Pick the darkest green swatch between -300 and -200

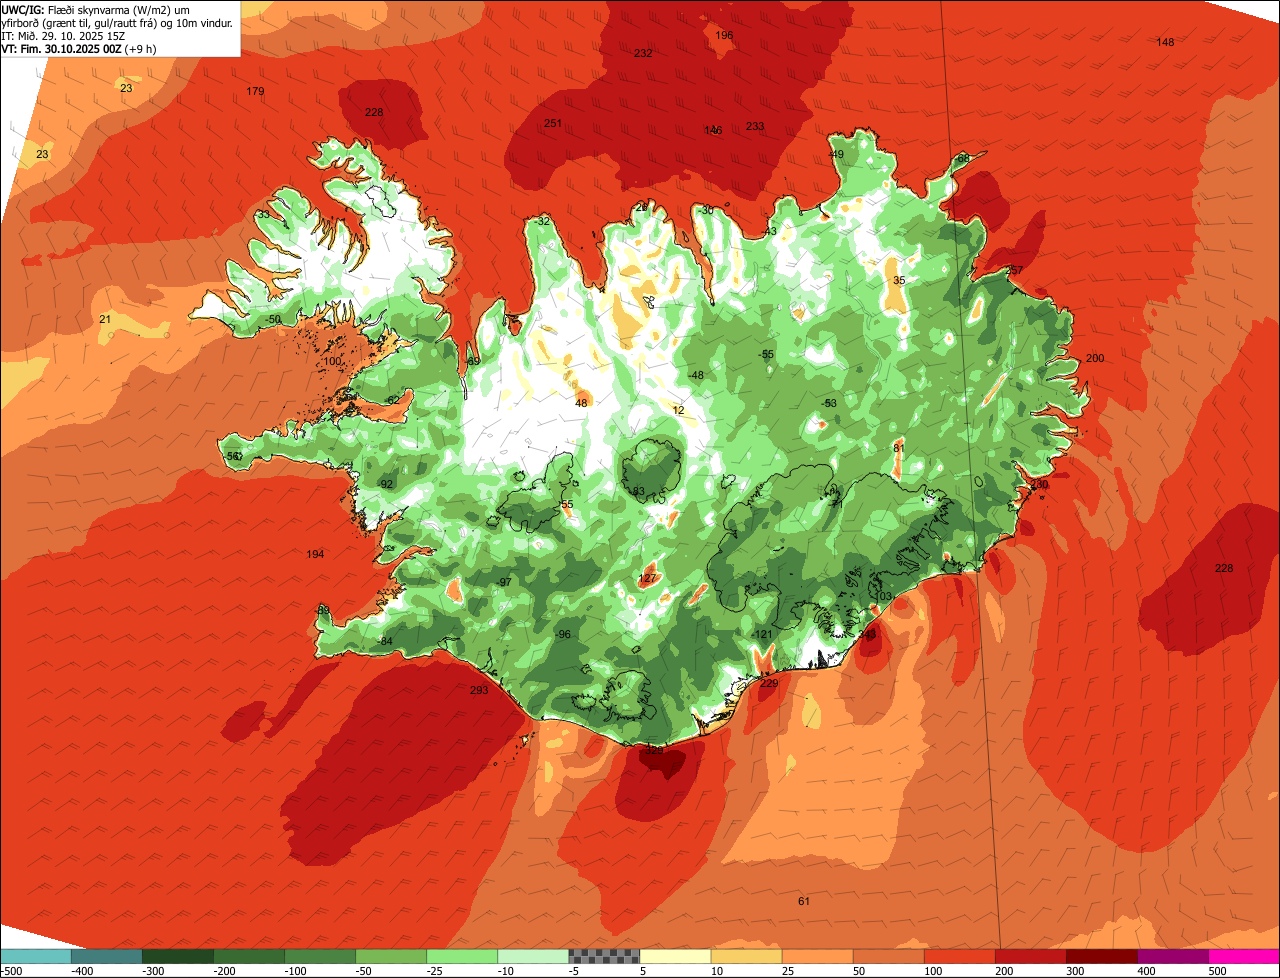coord(177,955)
